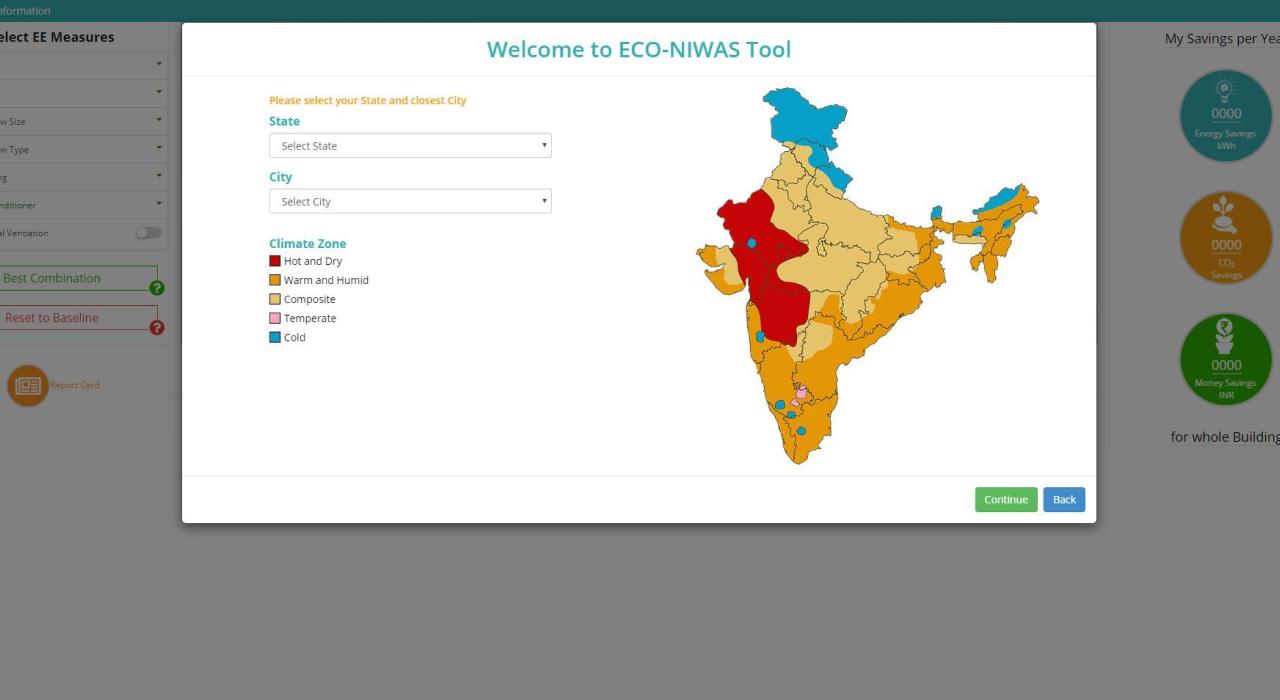This screenshot has height=700, width=1280.
Task: Click the rupee plant icon in Money Savings
Action: click(x=1226, y=338)
